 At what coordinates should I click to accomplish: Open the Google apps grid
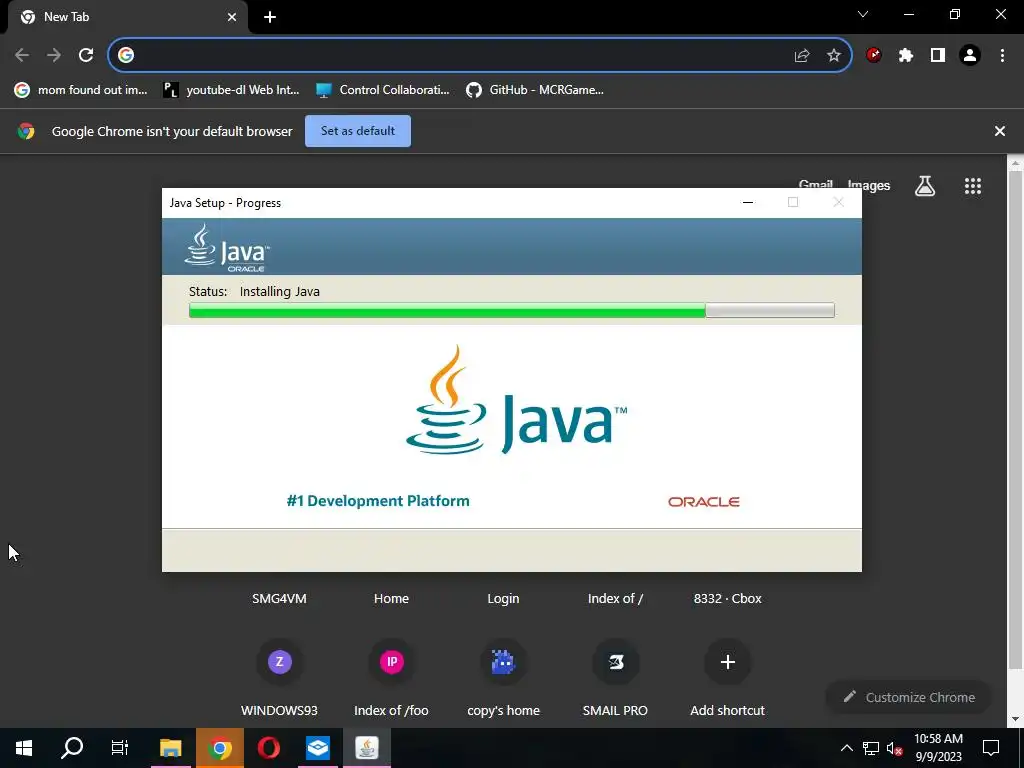click(x=973, y=186)
